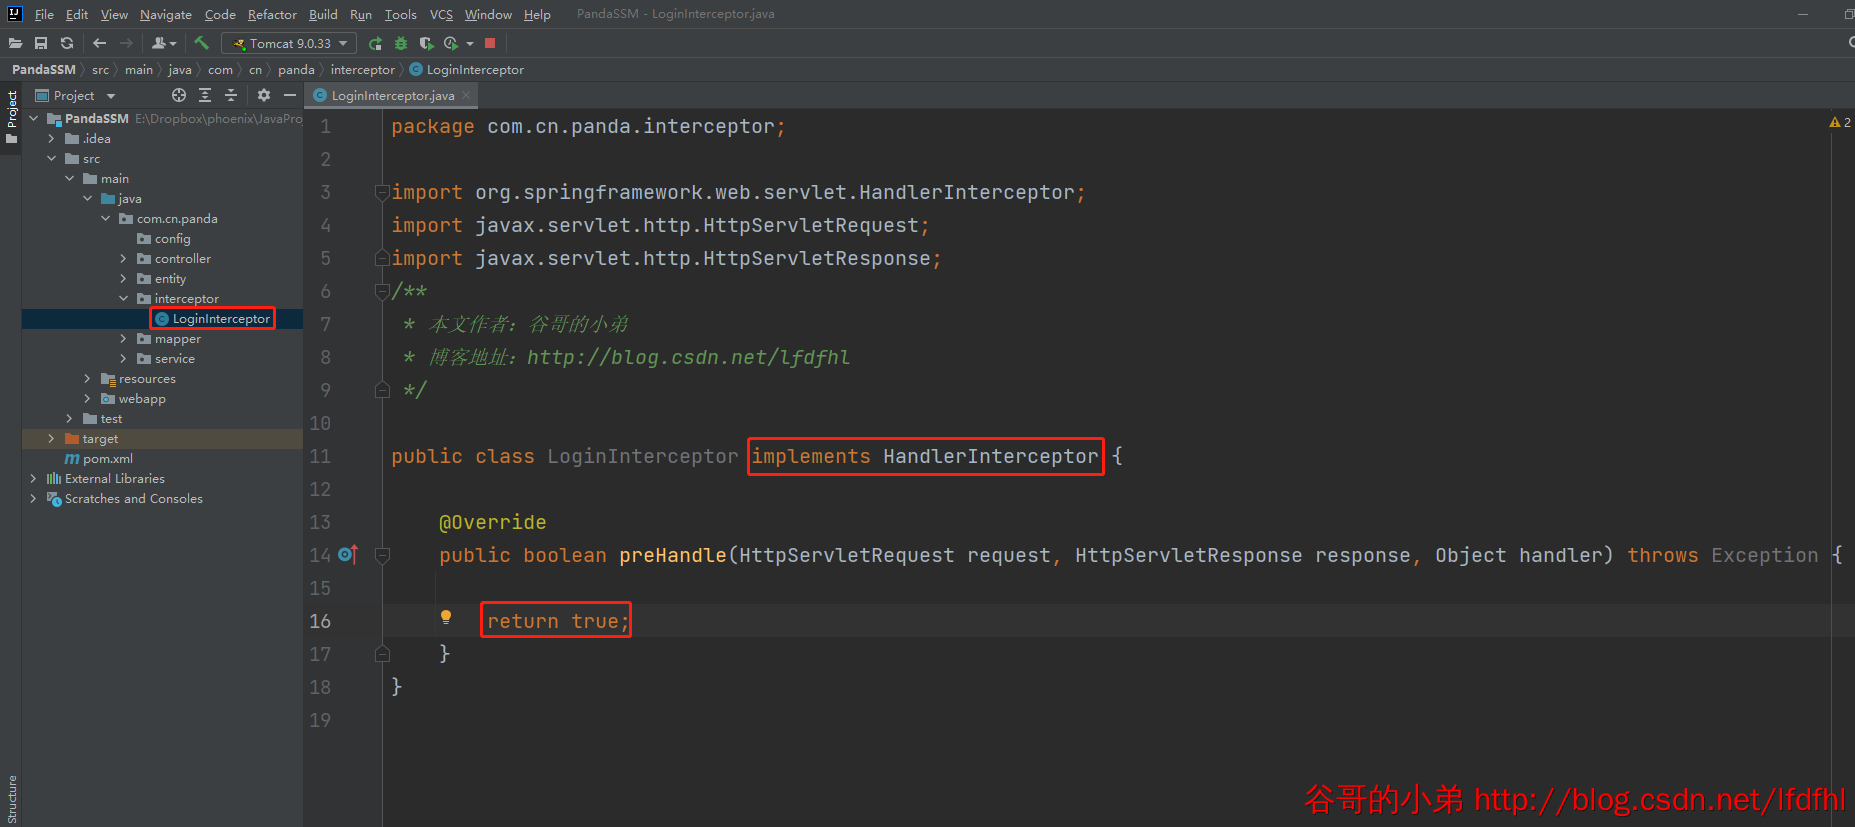This screenshot has height=827, width=1855.
Task: Expand all nodes in Project panel
Action: pos(205,95)
